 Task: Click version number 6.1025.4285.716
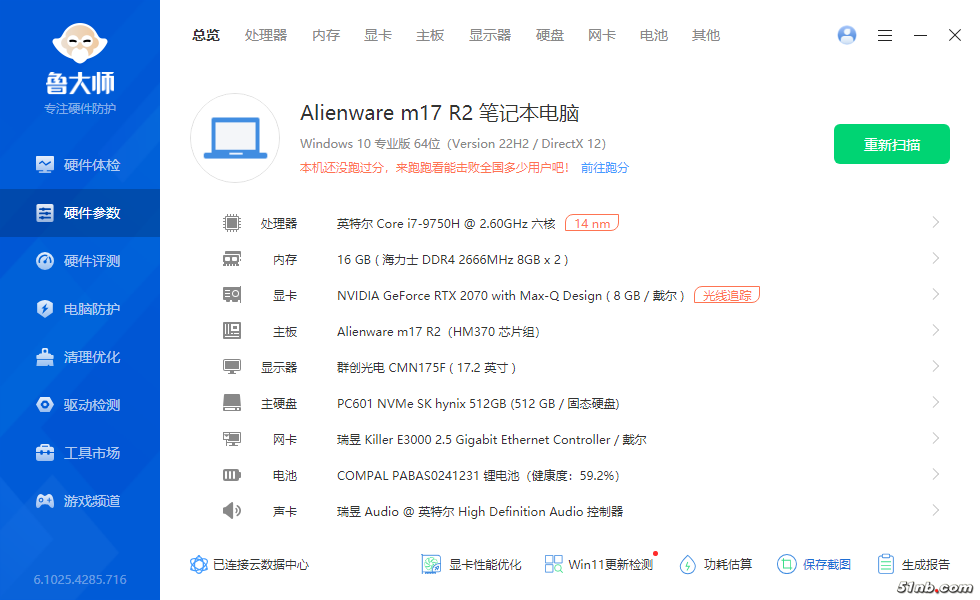pos(80,579)
